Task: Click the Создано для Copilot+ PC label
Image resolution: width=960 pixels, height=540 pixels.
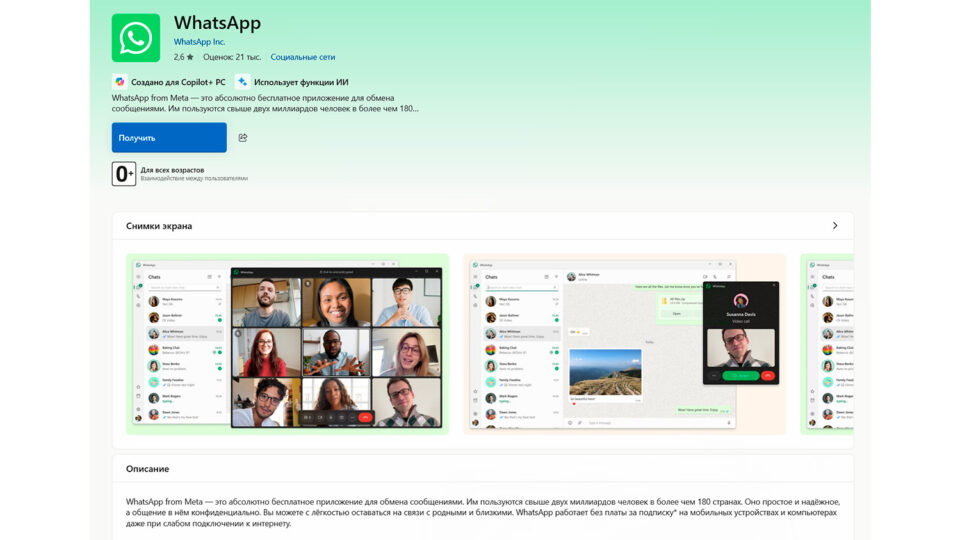Action: tap(178, 82)
